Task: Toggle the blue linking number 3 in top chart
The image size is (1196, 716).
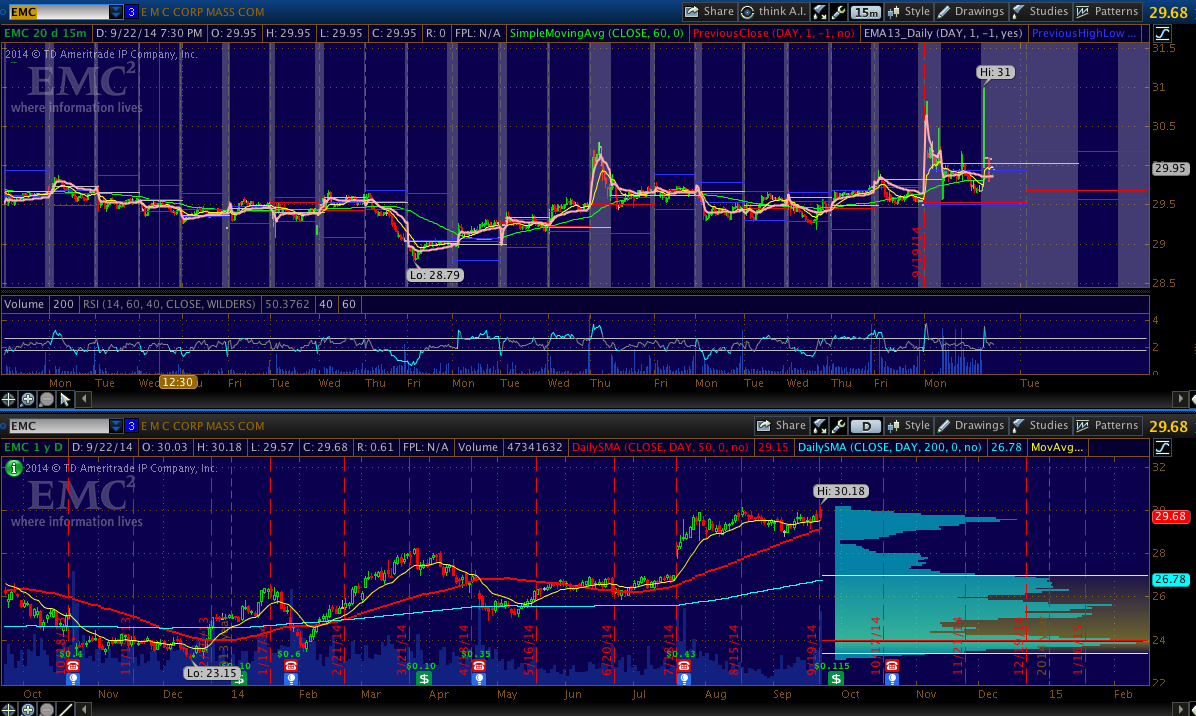Action: tap(131, 12)
